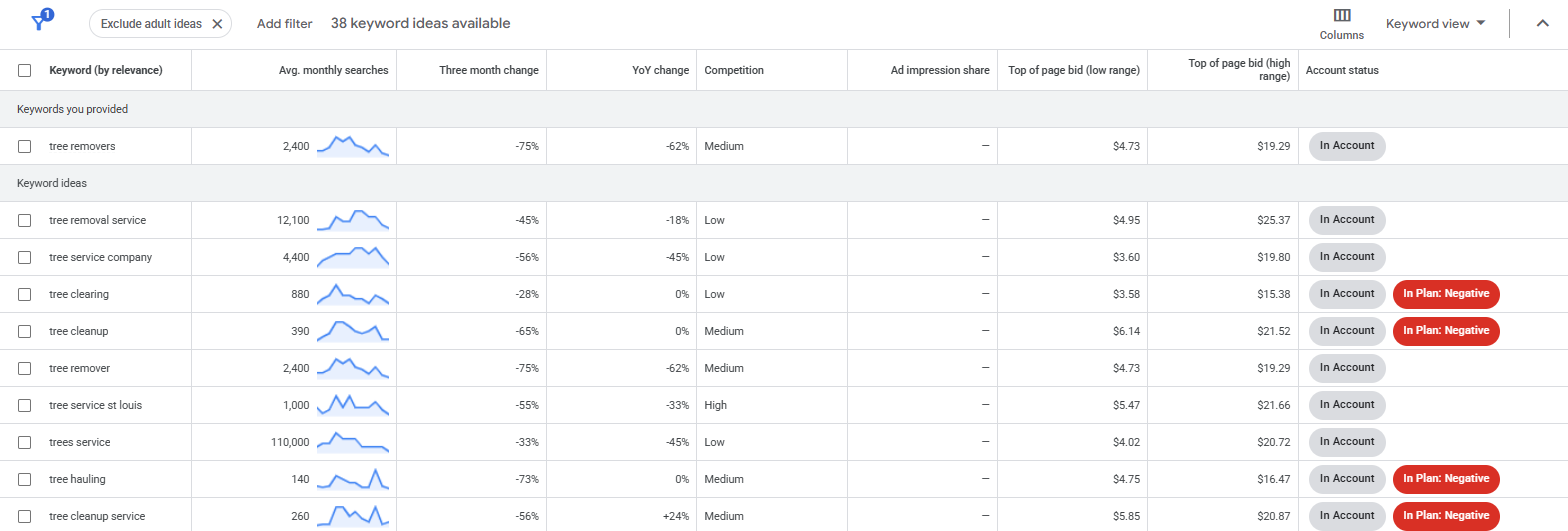Open the Keyword view dropdown
1568x531 pixels.
[x=1435, y=23]
